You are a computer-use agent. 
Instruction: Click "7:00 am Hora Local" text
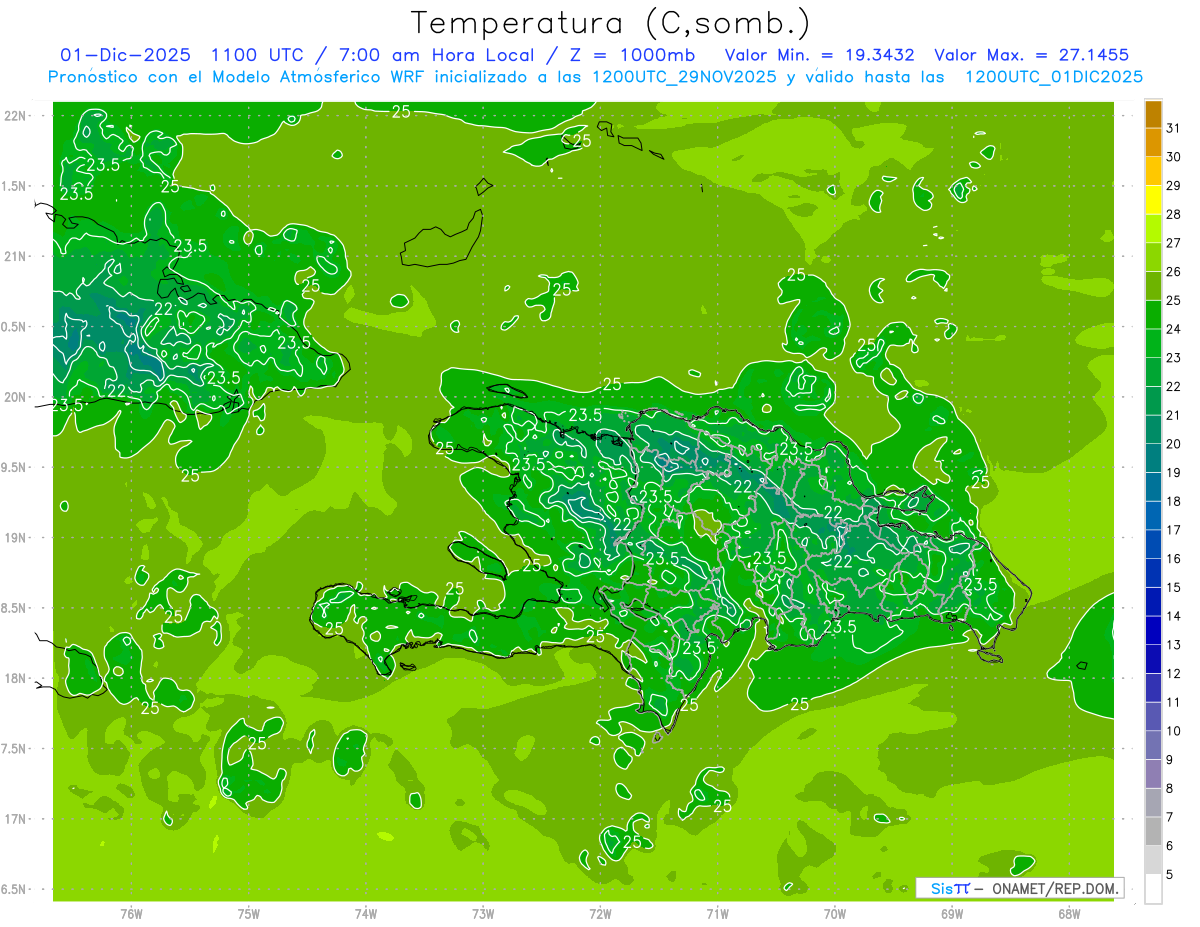(x=440, y=55)
